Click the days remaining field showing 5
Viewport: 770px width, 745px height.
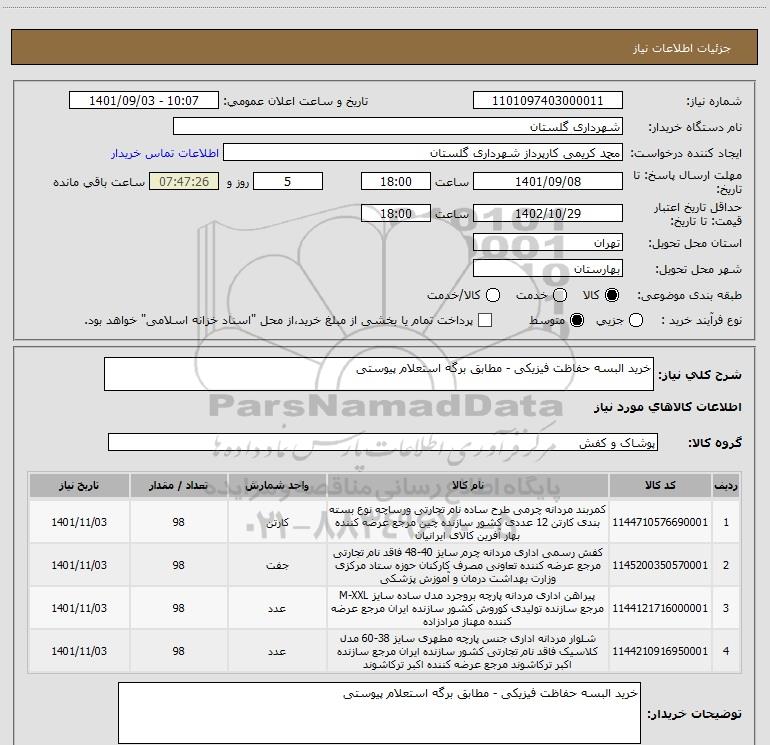click(x=288, y=181)
